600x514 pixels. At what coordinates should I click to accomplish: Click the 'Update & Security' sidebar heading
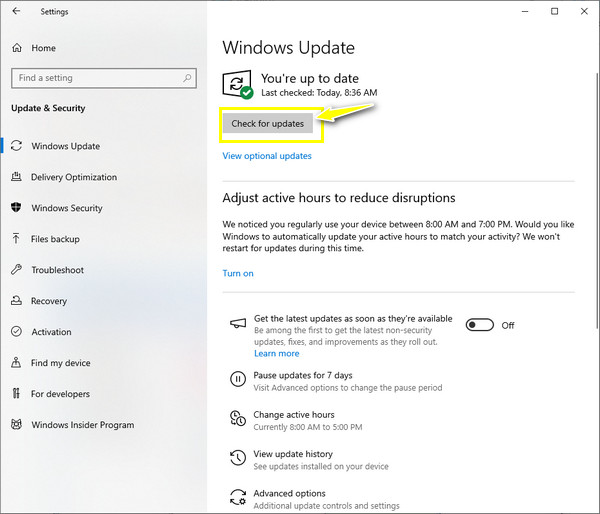tap(48, 108)
